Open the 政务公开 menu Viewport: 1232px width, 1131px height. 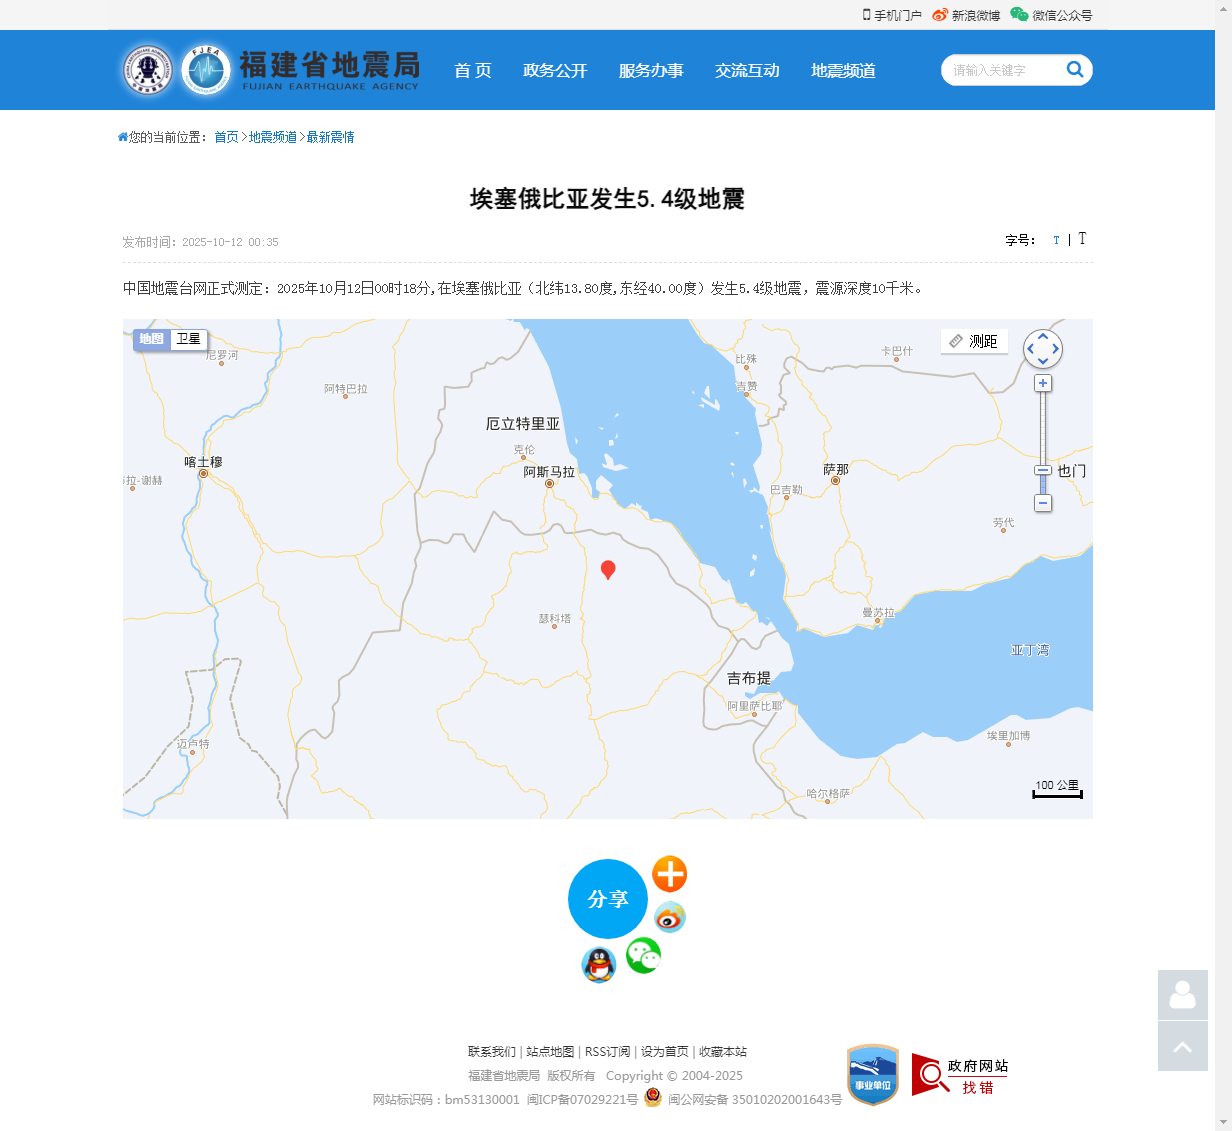pyautogui.click(x=556, y=70)
